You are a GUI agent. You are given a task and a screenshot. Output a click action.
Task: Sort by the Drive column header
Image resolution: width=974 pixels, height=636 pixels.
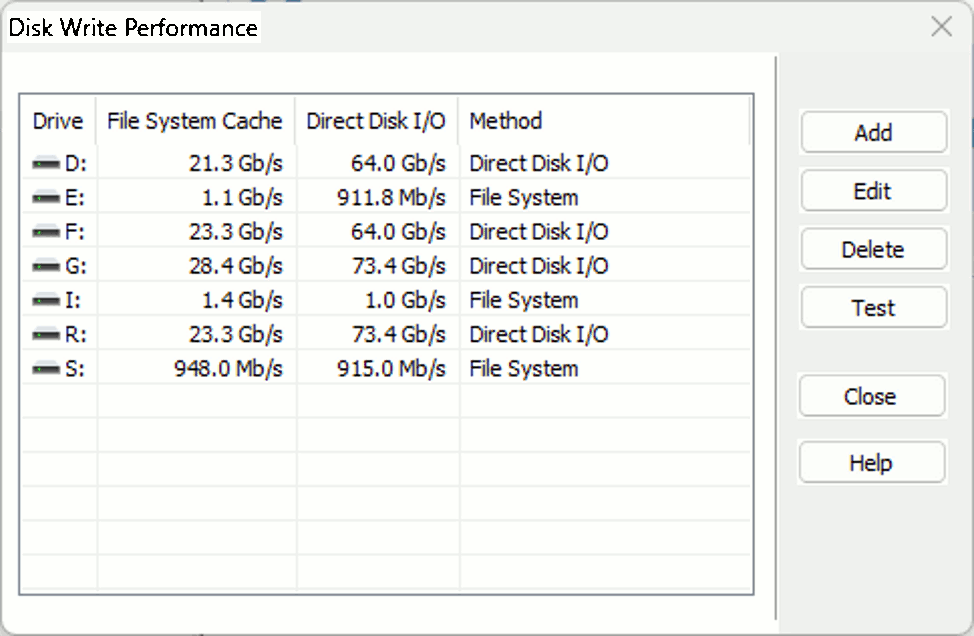tap(58, 120)
